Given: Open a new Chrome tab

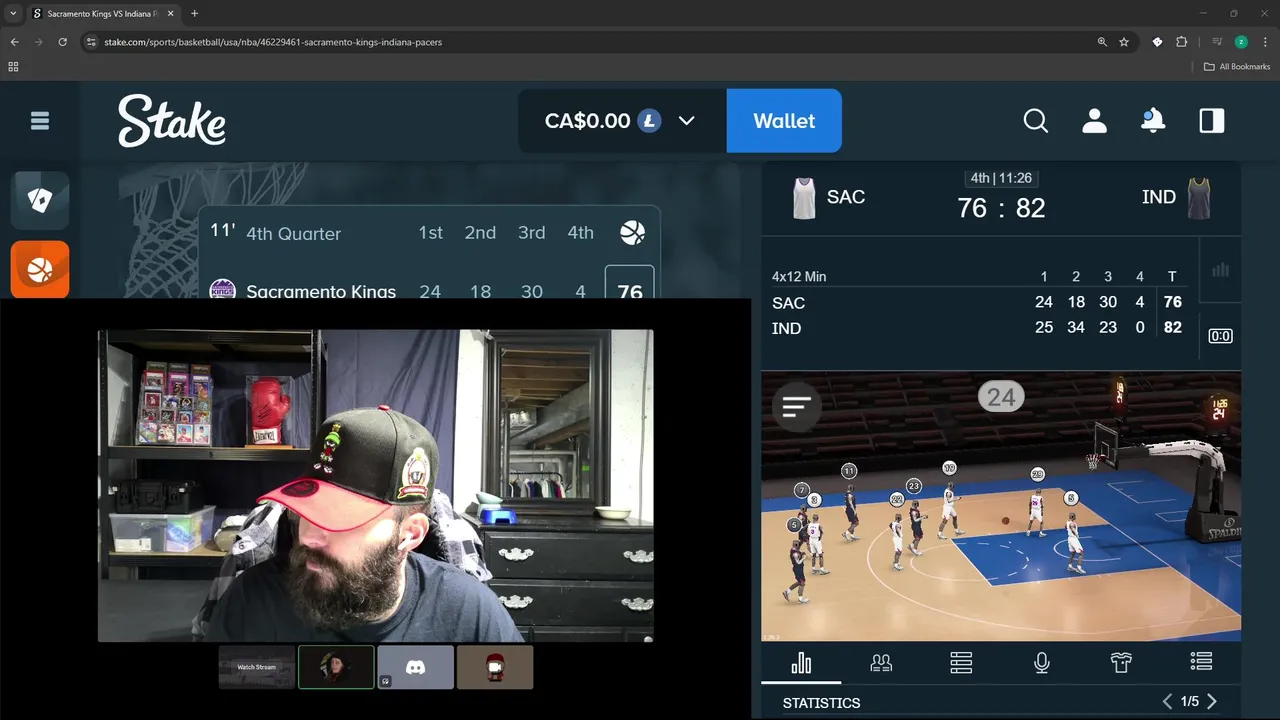Looking at the screenshot, I should [x=194, y=14].
